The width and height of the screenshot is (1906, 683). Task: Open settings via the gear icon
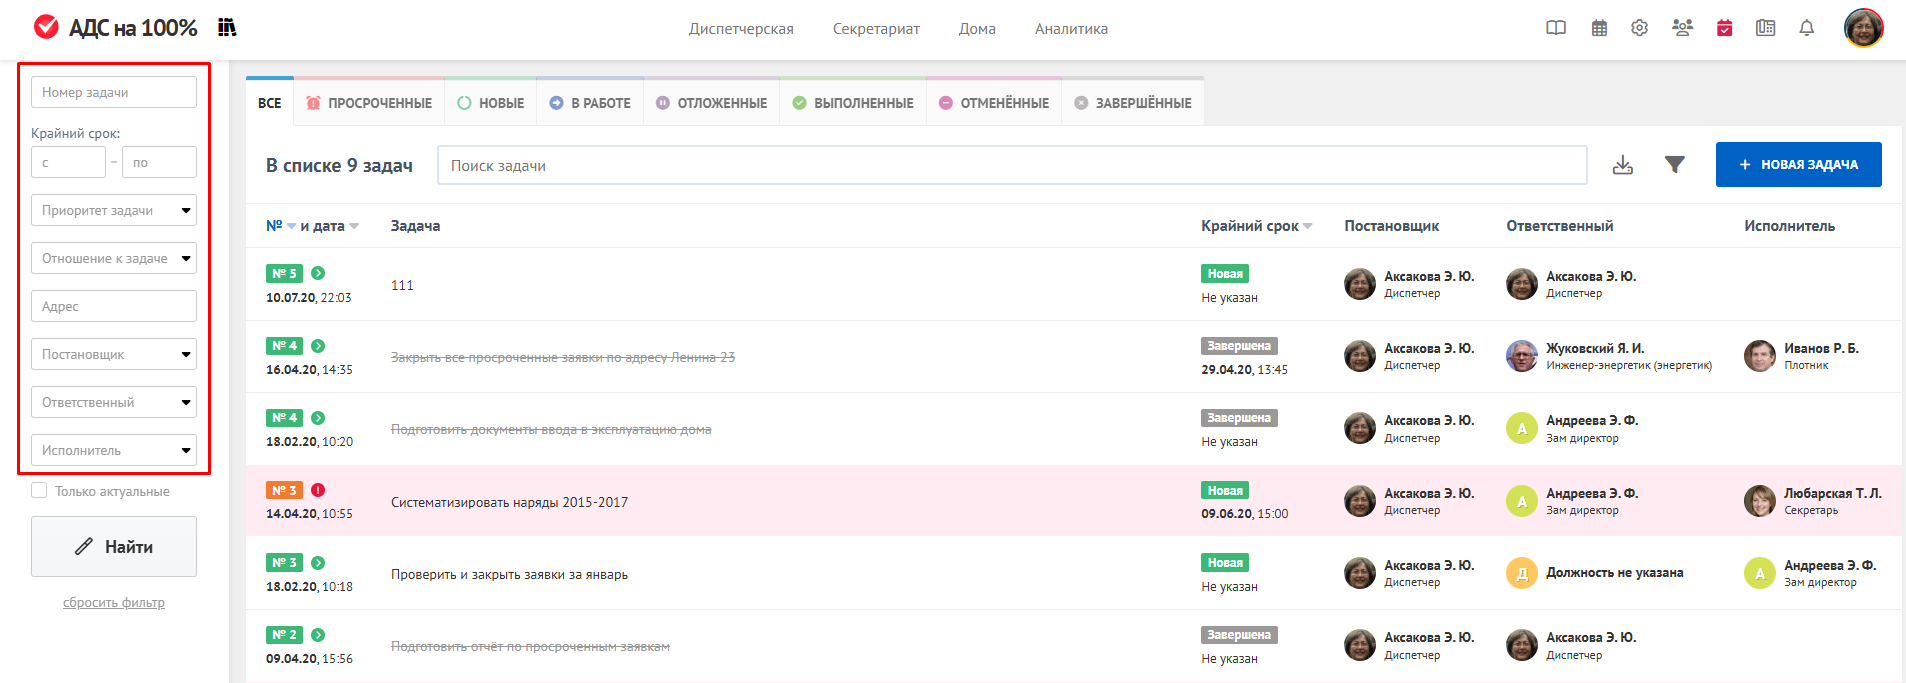pyautogui.click(x=1639, y=28)
